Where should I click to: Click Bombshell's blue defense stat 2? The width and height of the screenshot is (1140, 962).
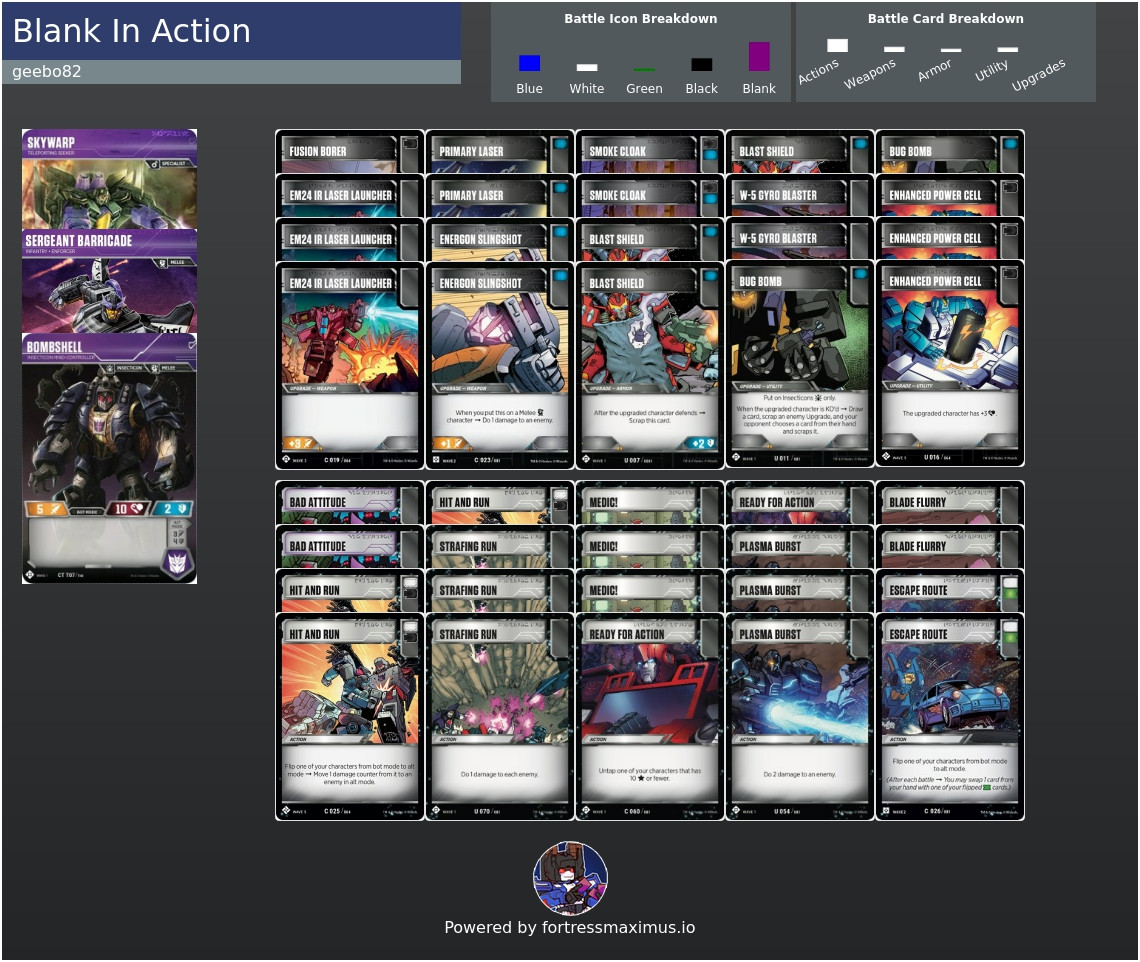[x=173, y=509]
